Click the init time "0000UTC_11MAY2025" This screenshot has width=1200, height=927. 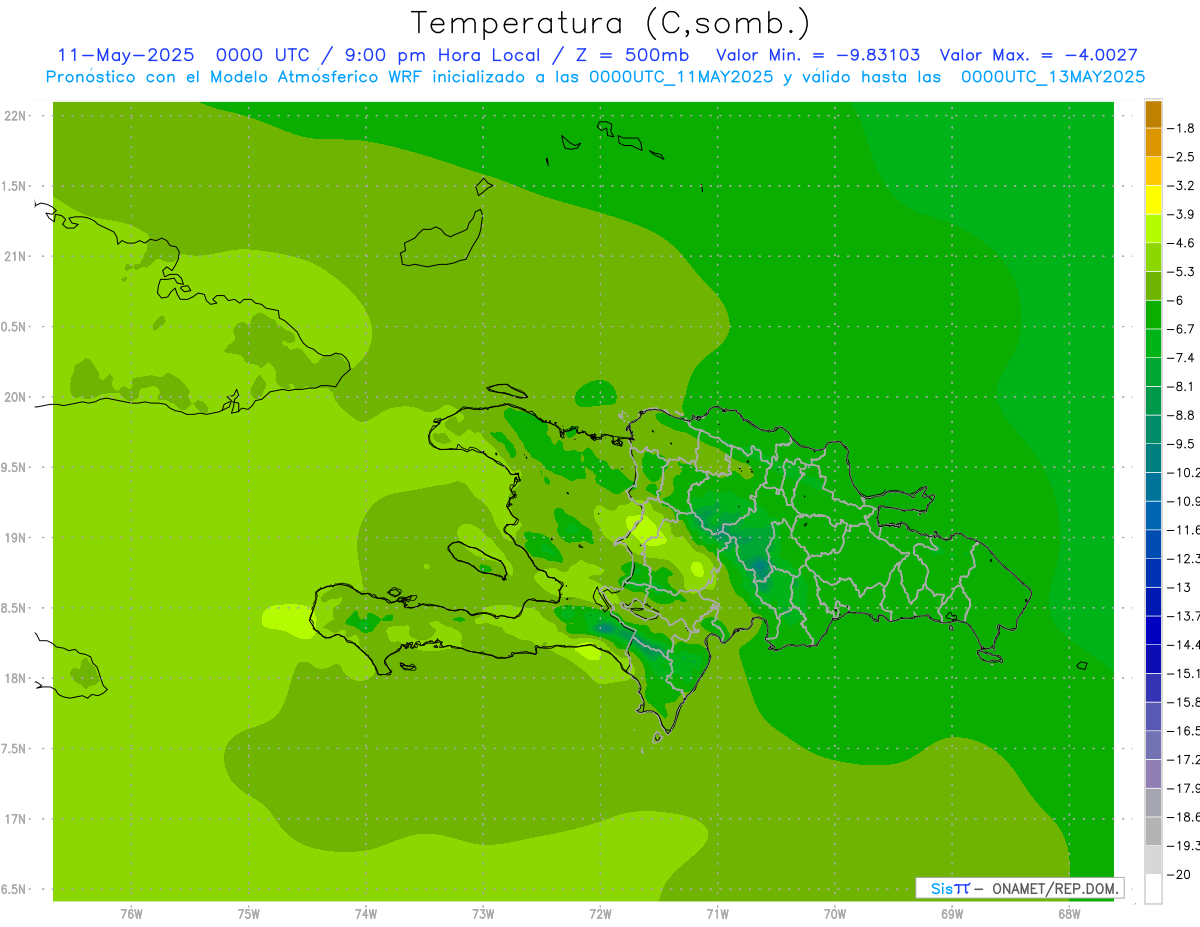(680, 77)
